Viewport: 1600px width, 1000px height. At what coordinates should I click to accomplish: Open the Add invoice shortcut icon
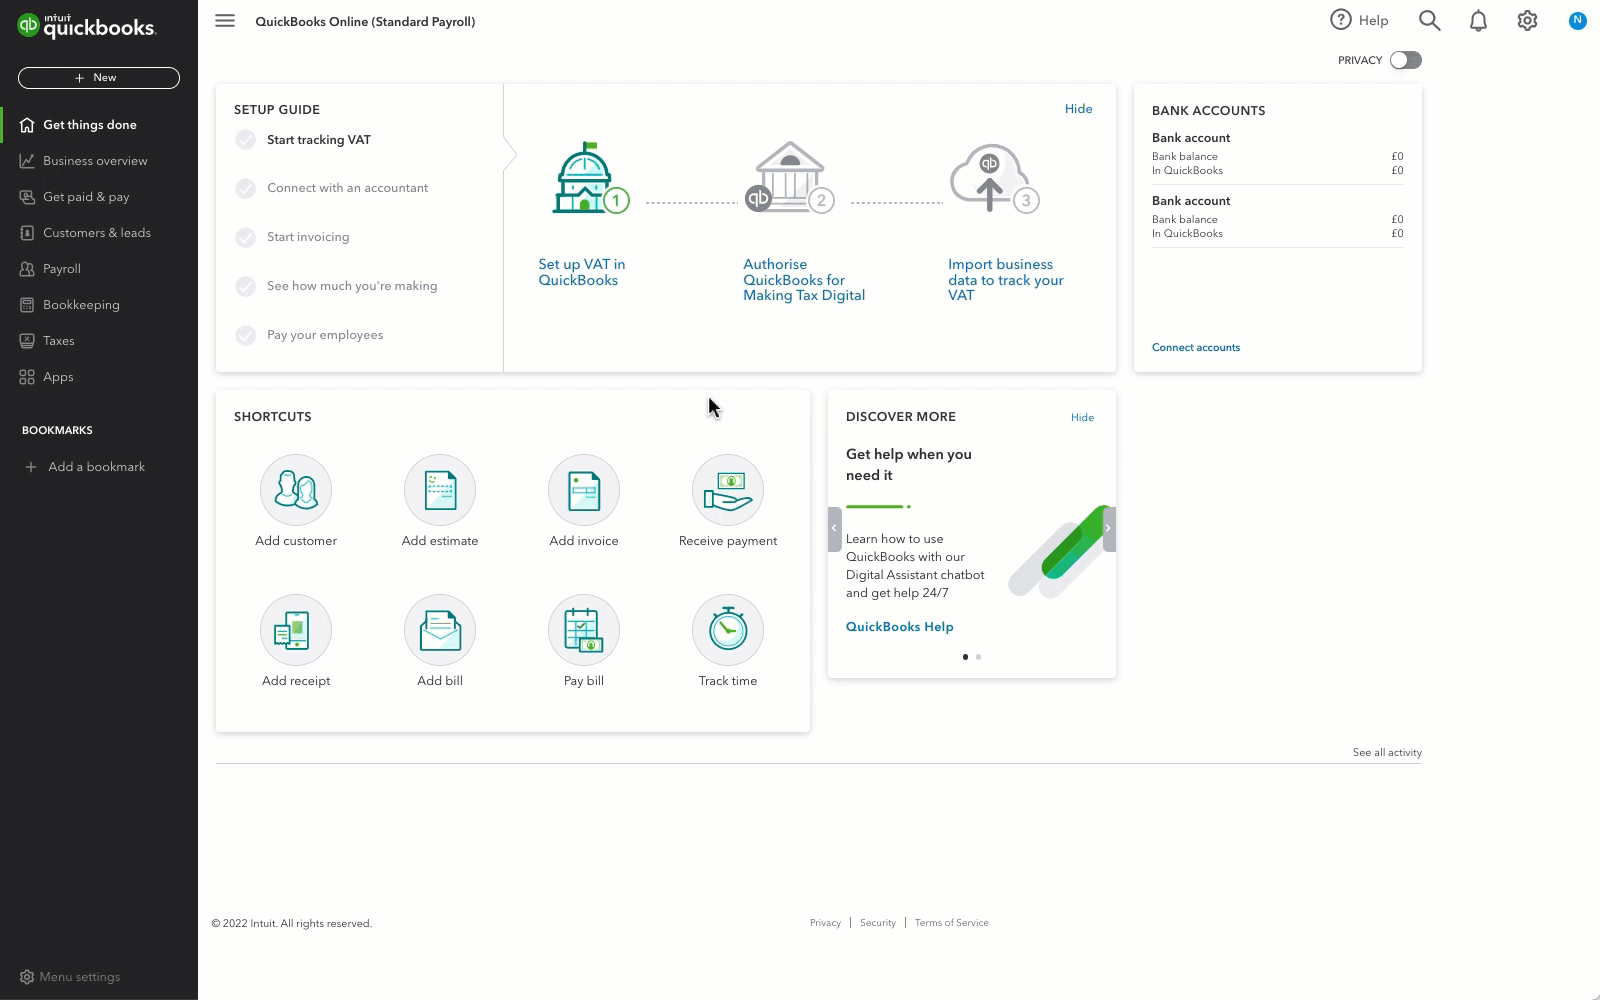(x=584, y=490)
